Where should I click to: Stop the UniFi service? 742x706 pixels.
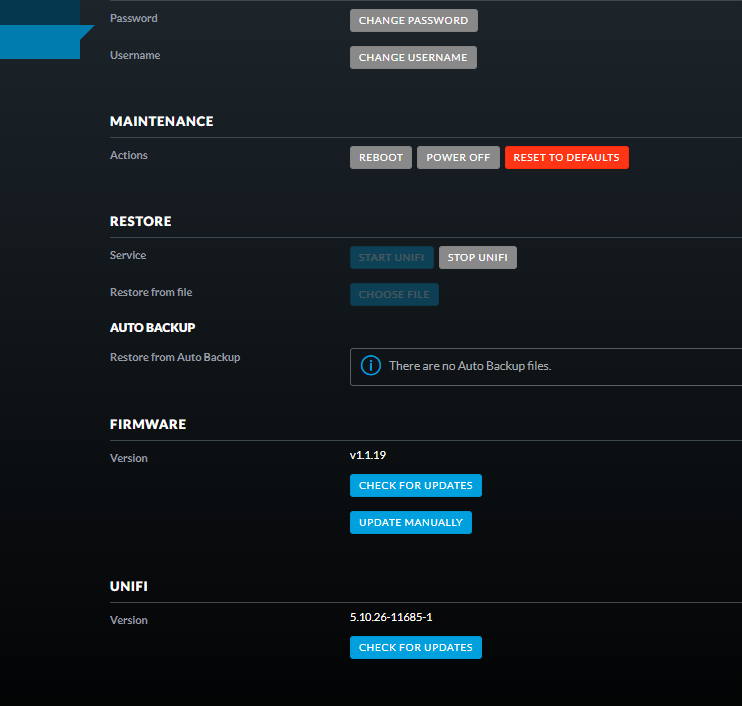point(477,257)
